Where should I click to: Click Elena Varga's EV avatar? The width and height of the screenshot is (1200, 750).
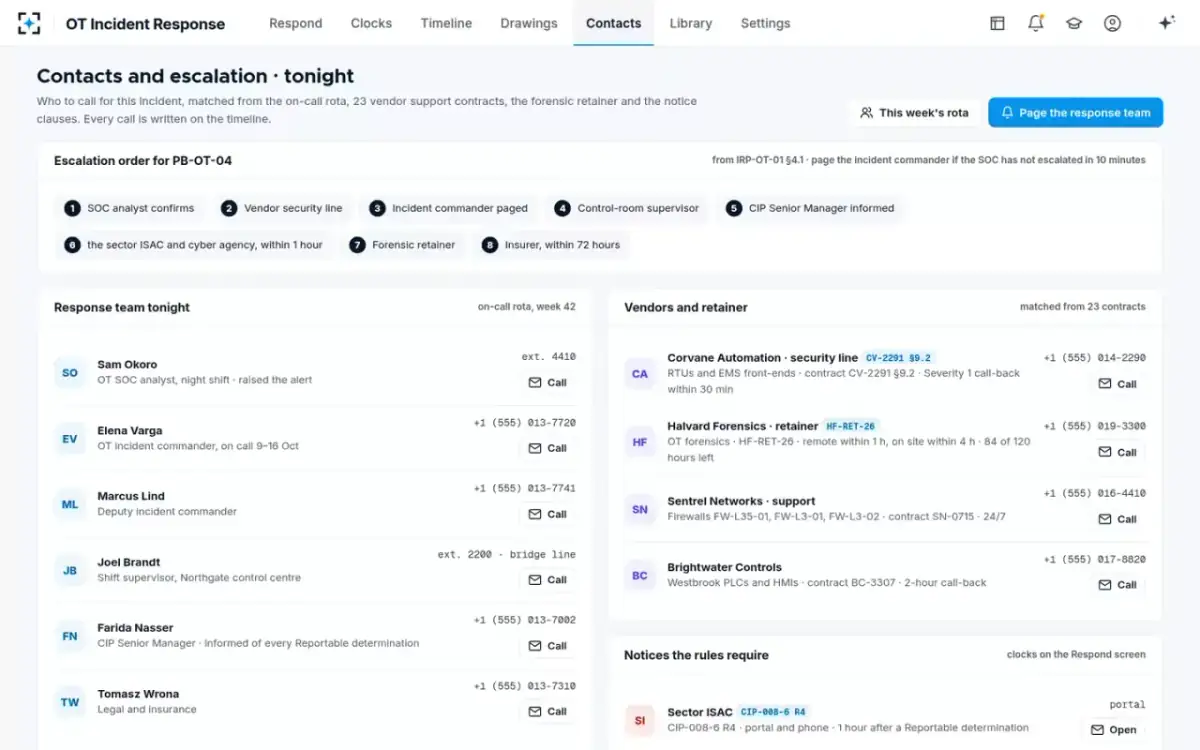70,439
